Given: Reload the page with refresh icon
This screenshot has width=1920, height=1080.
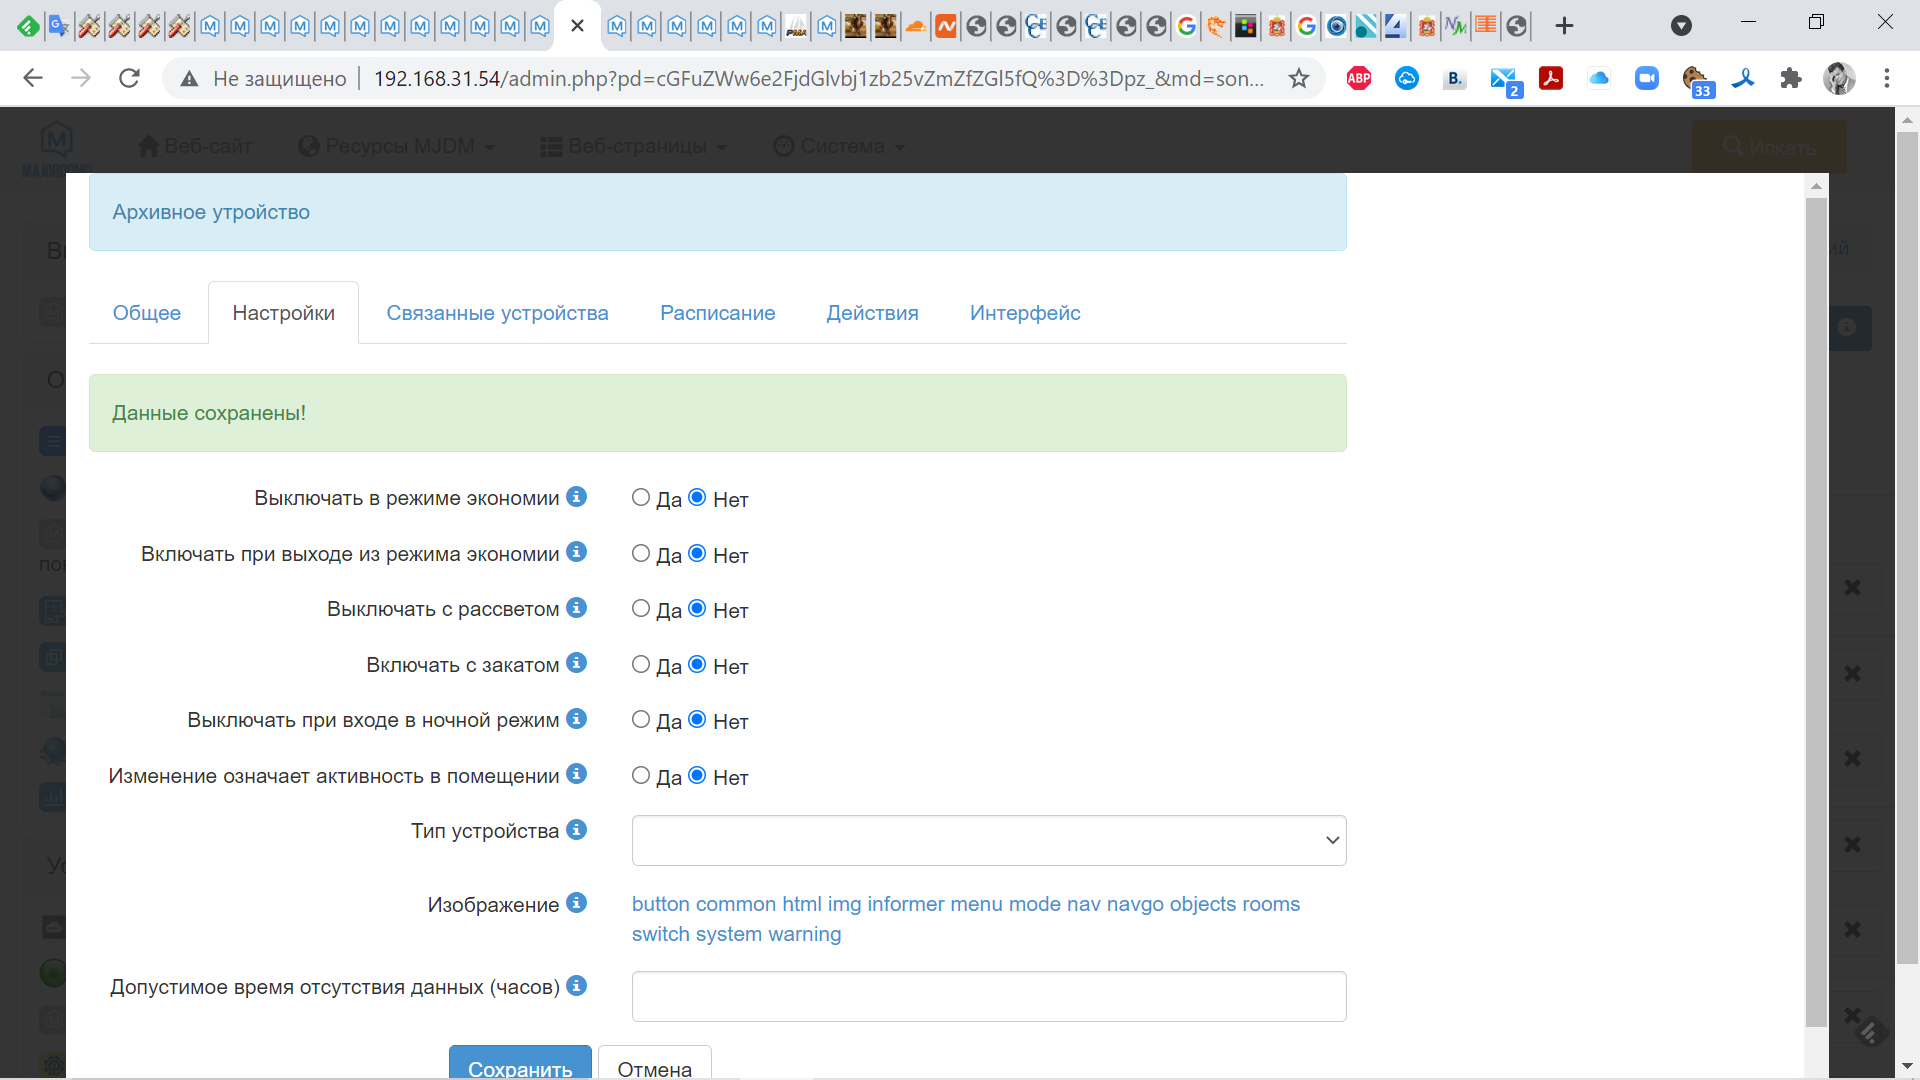Looking at the screenshot, I should tap(129, 78).
